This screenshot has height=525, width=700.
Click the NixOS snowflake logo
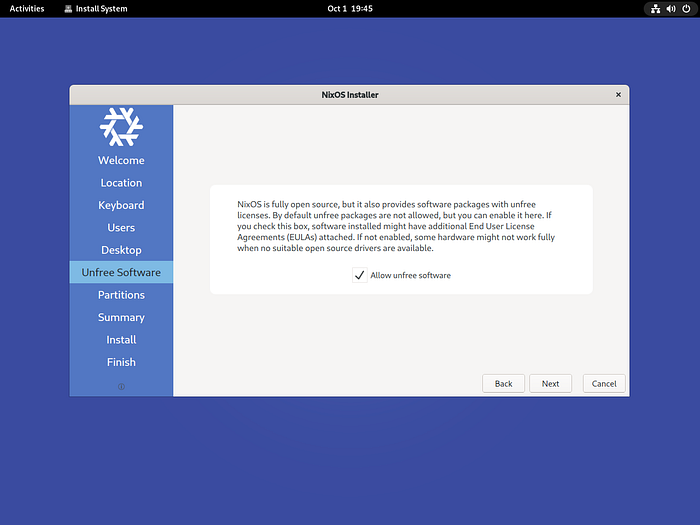[x=121, y=127]
